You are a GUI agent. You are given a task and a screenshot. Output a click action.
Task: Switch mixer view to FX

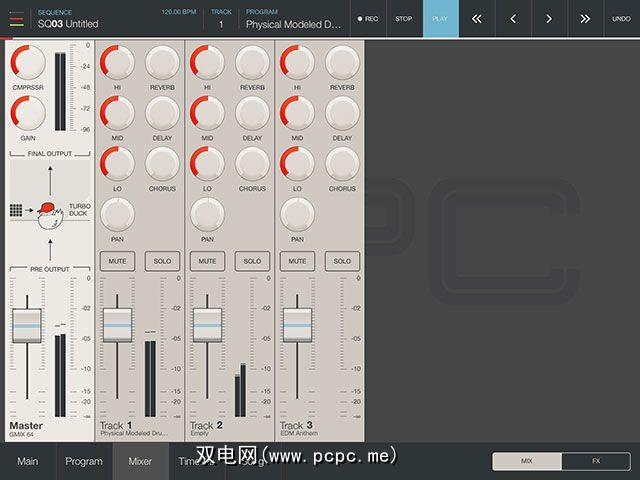pyautogui.click(x=596, y=461)
